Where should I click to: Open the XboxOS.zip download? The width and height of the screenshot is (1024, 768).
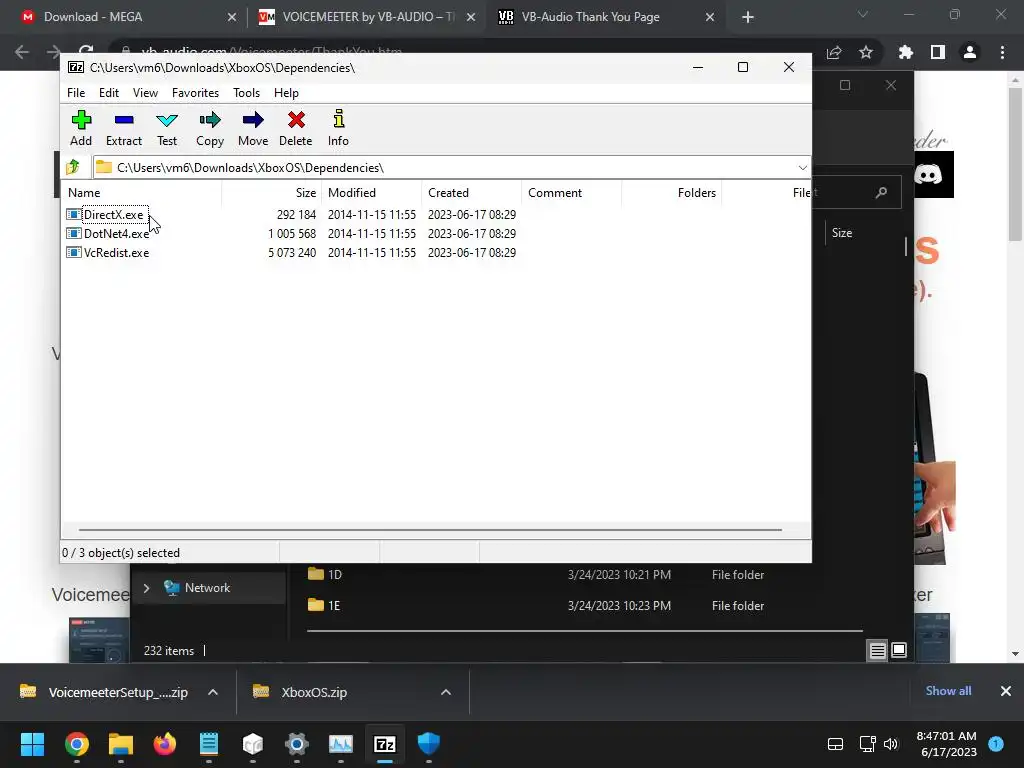(313, 692)
